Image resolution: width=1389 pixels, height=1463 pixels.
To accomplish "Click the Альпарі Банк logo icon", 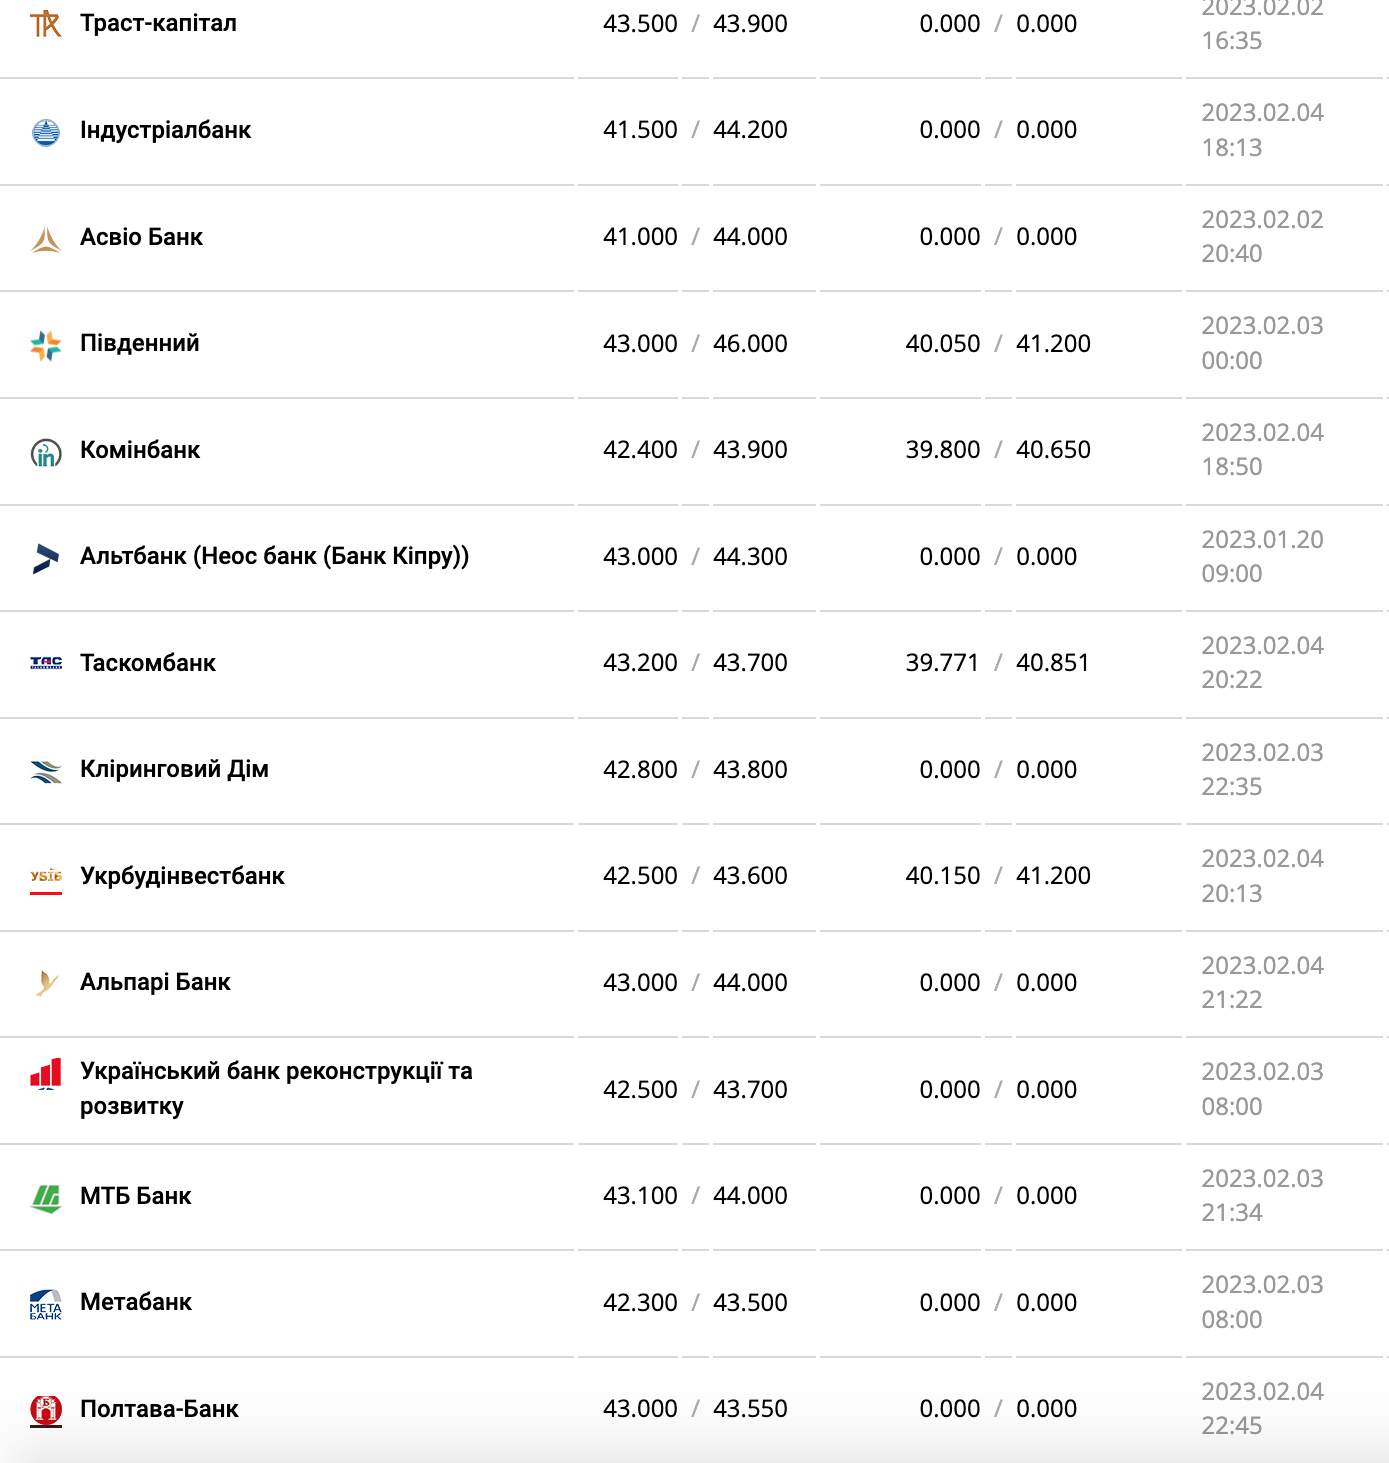I will point(46,983).
